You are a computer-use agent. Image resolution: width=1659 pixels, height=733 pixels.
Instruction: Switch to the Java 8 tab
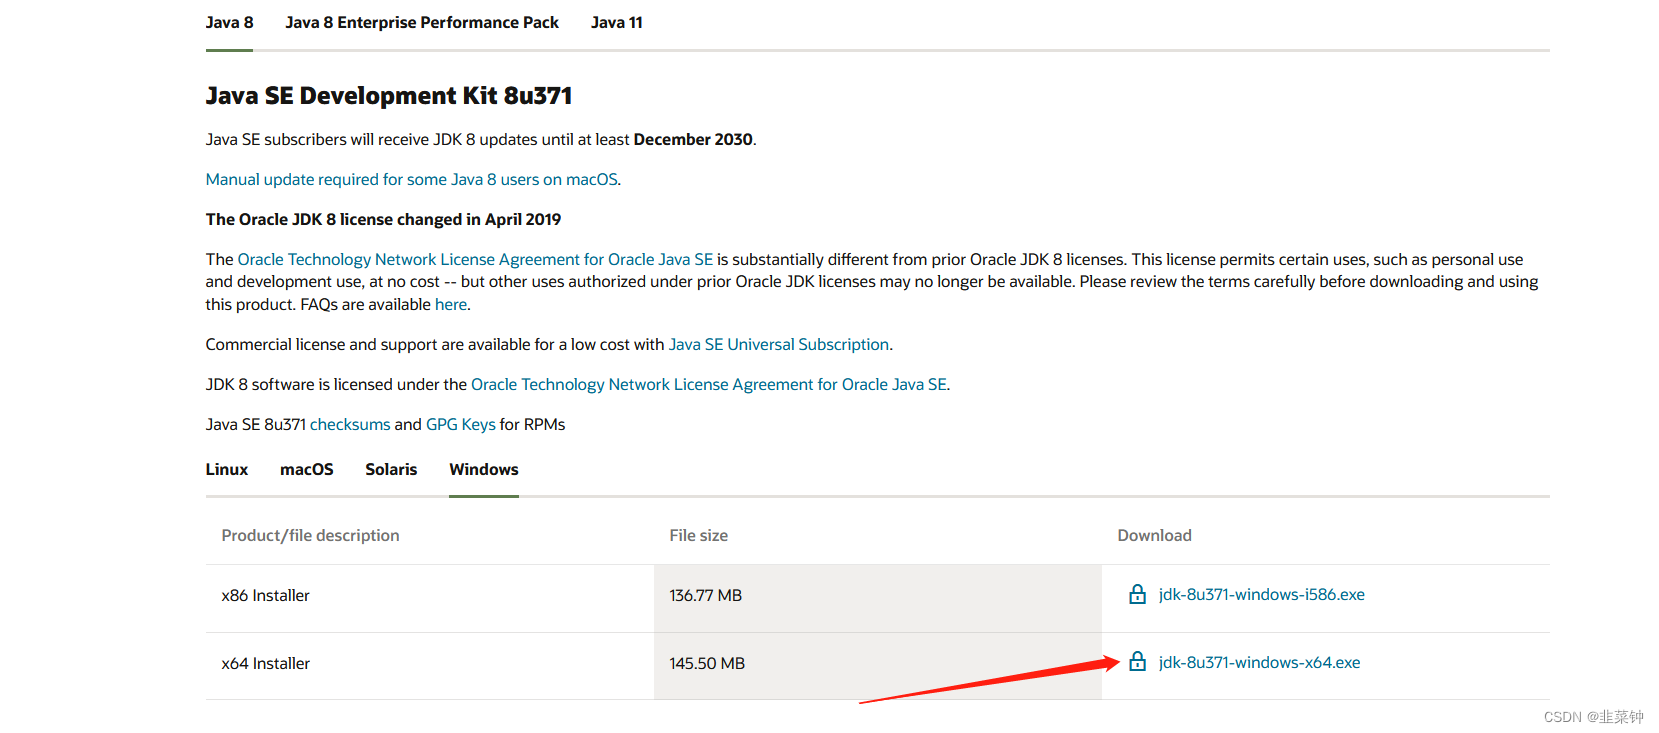point(229,22)
